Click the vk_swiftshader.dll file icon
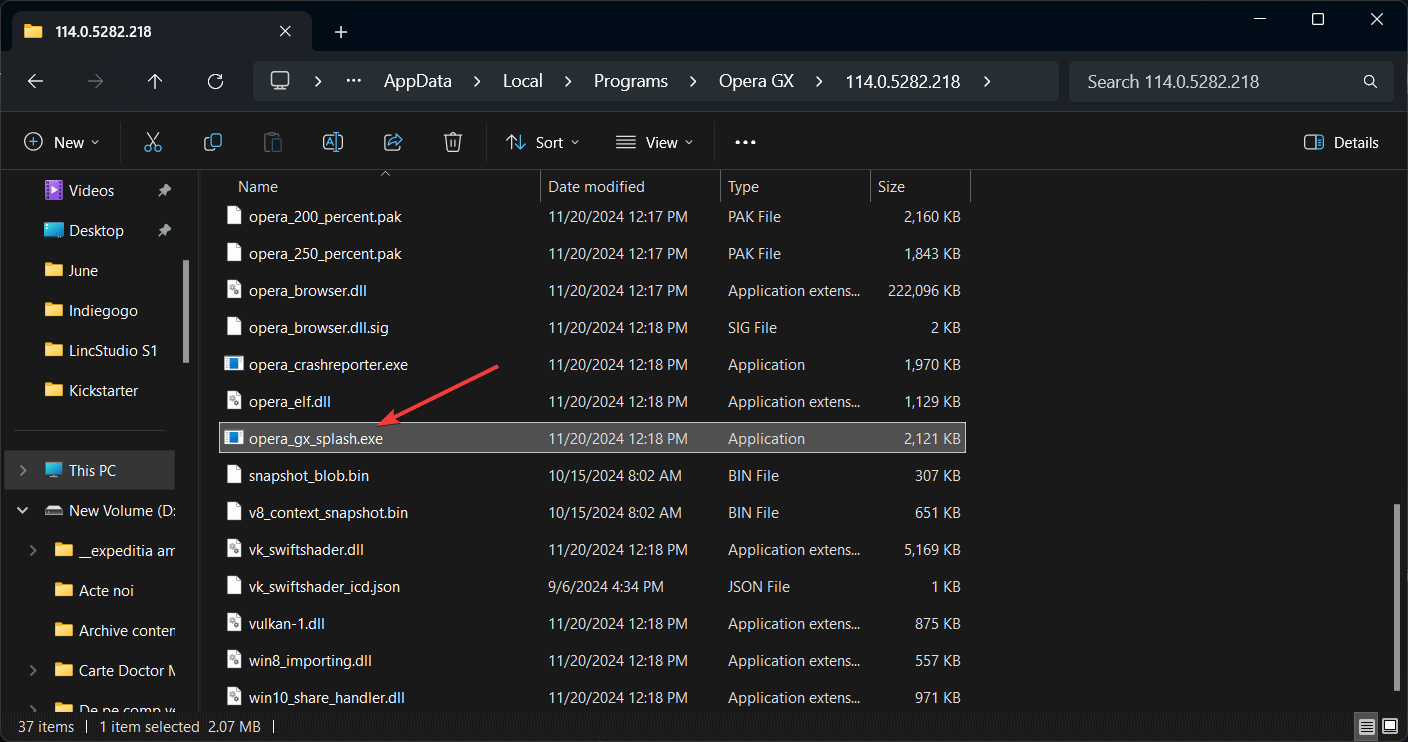The width and height of the screenshot is (1408, 742). [x=234, y=549]
